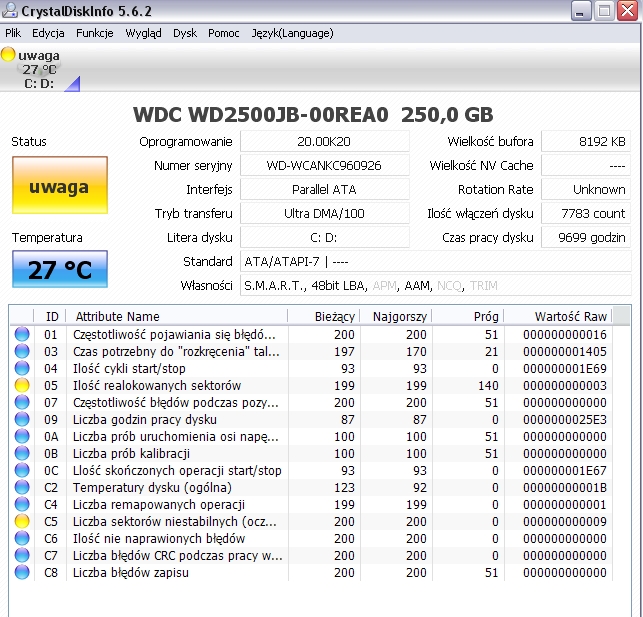This screenshot has width=643, height=617.
Task: Sort by the ID column header
Action: click(52, 316)
